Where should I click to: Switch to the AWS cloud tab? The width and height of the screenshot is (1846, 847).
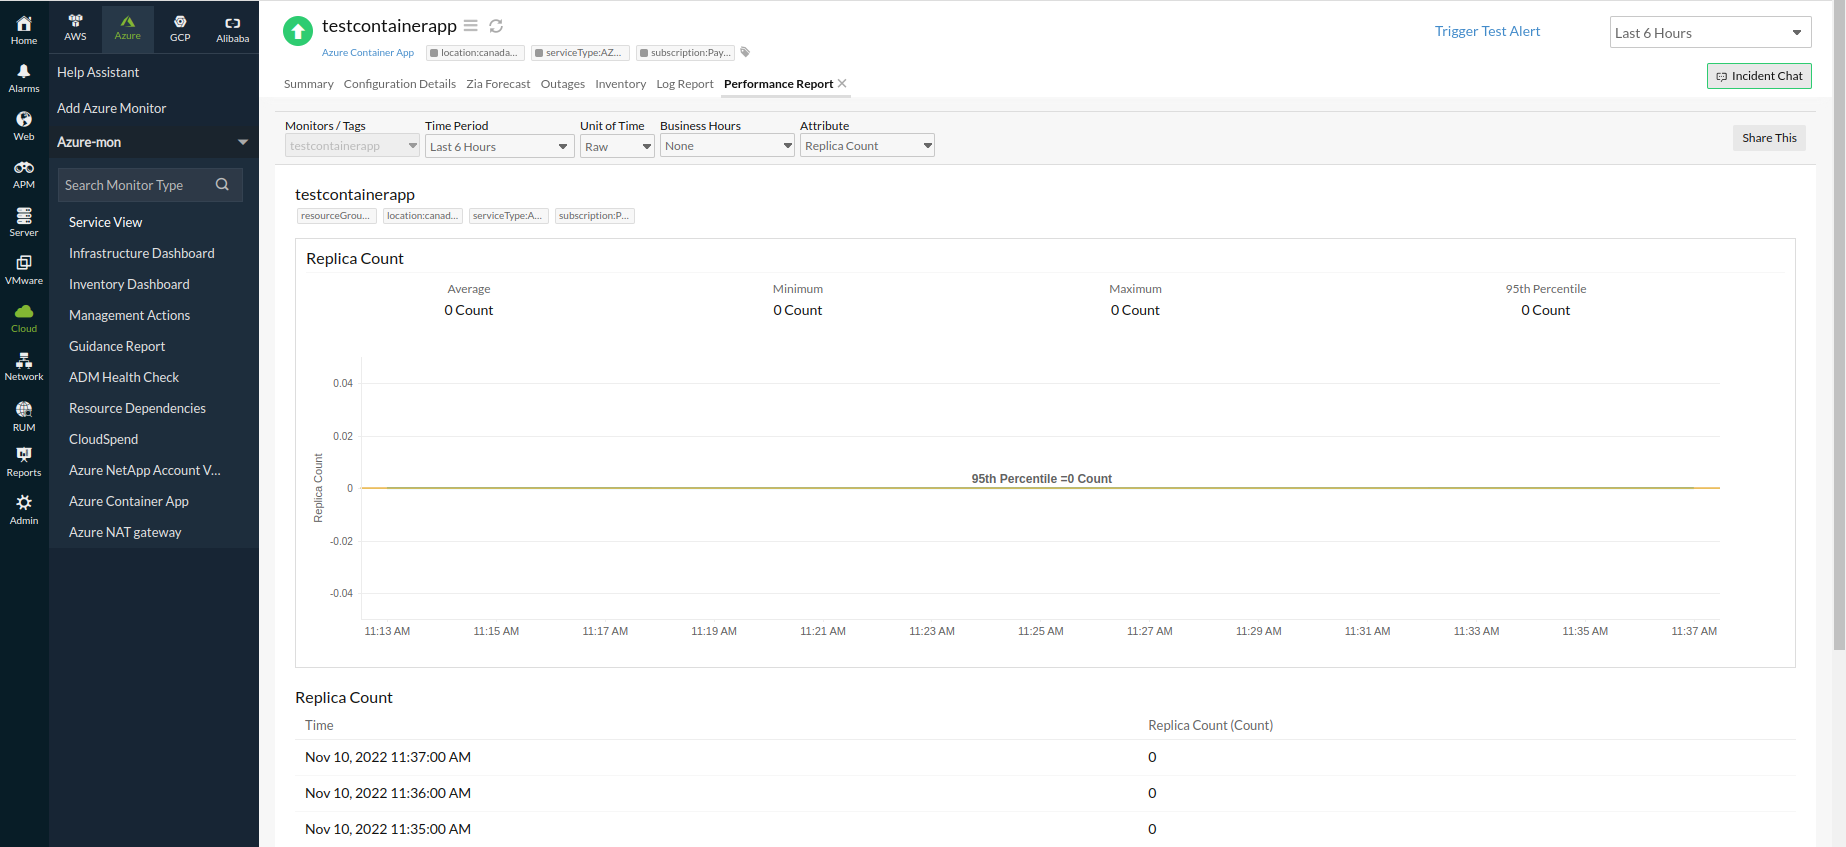[75, 28]
